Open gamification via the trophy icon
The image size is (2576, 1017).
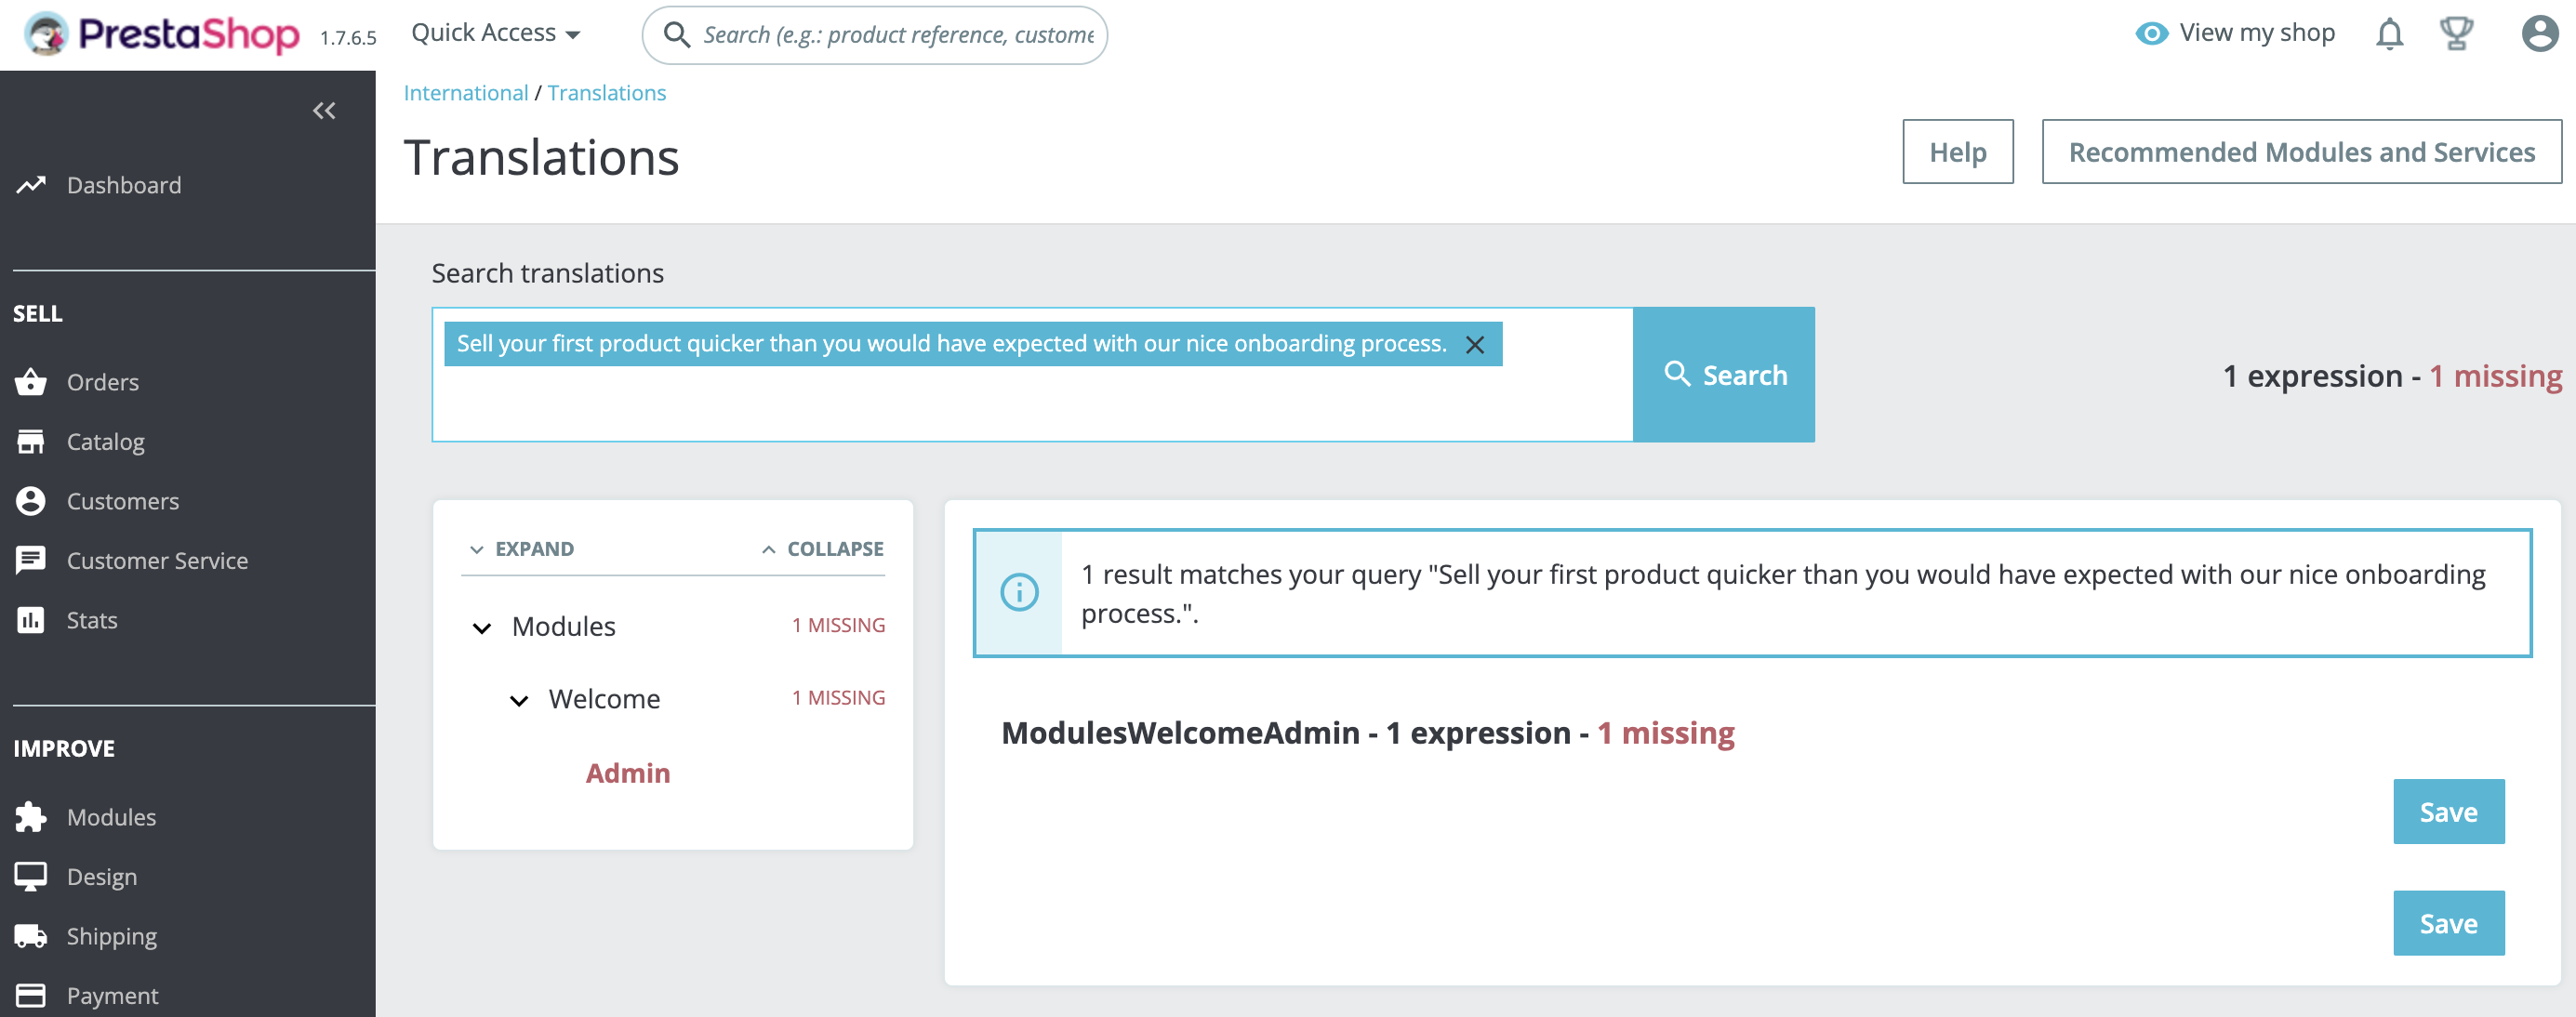coord(2457,33)
